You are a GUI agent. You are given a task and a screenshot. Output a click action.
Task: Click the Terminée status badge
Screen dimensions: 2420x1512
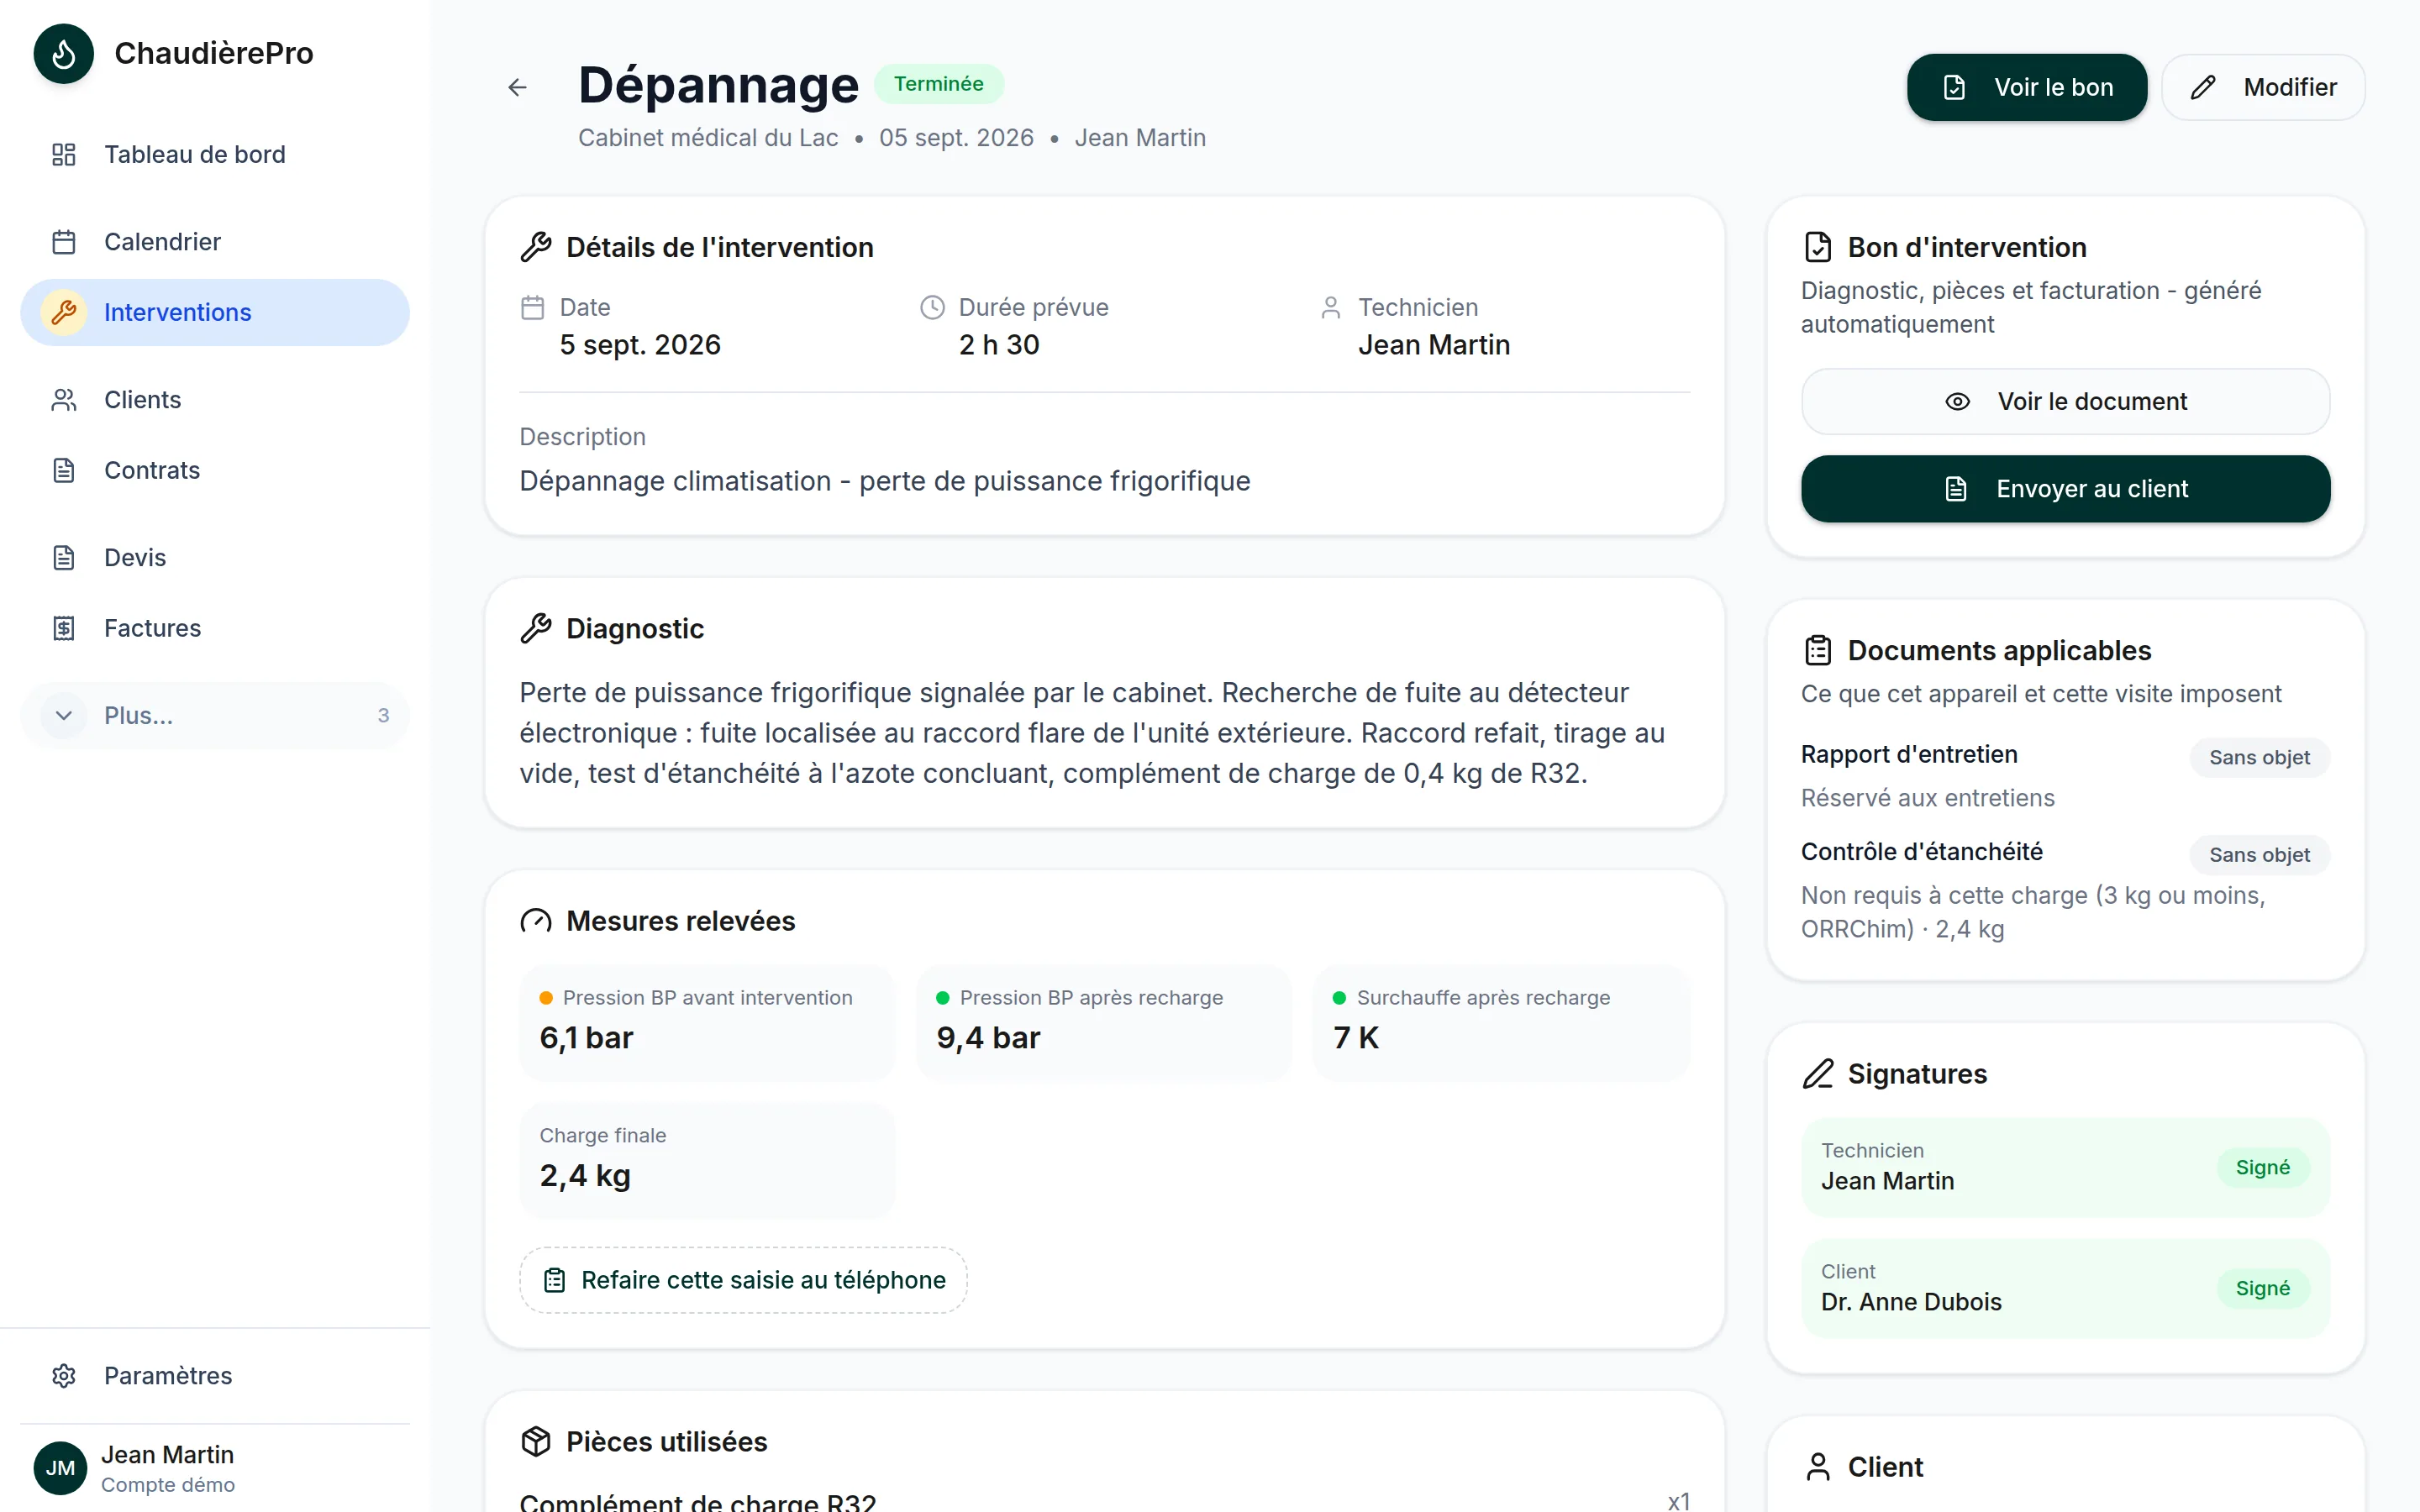pyautogui.click(x=938, y=84)
